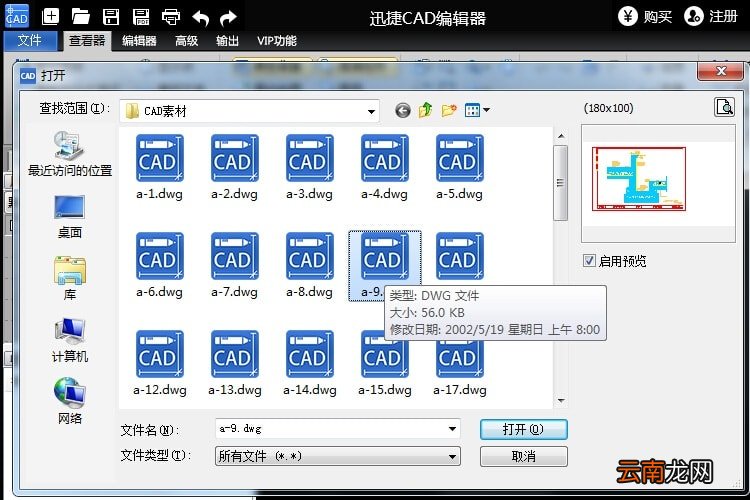750x500 pixels.
Task: Select 计算机 in the sidebar
Action: point(70,340)
